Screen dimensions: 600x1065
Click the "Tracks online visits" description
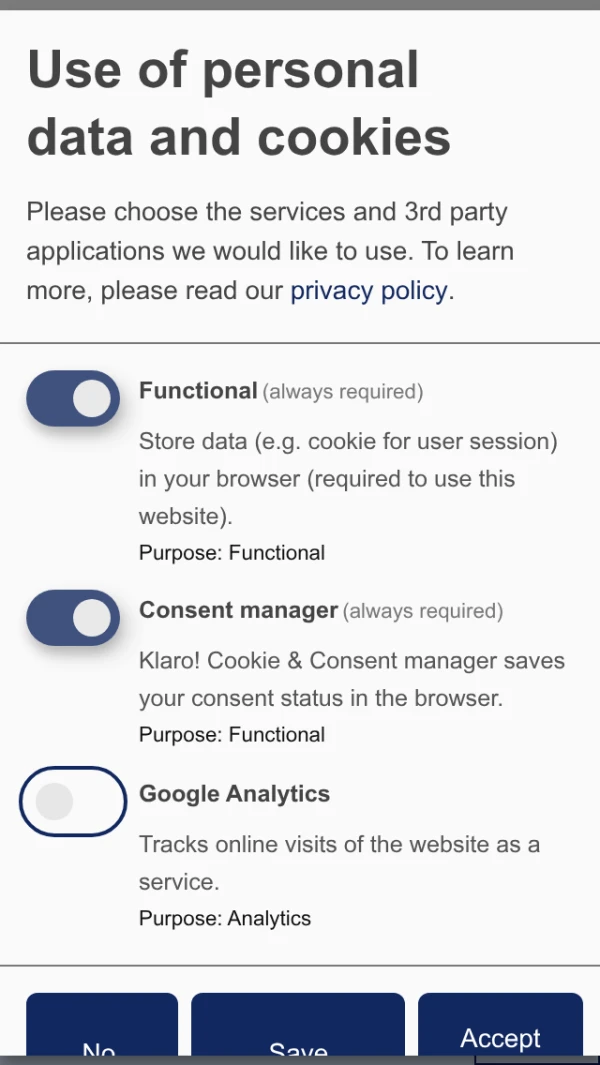[339, 862]
